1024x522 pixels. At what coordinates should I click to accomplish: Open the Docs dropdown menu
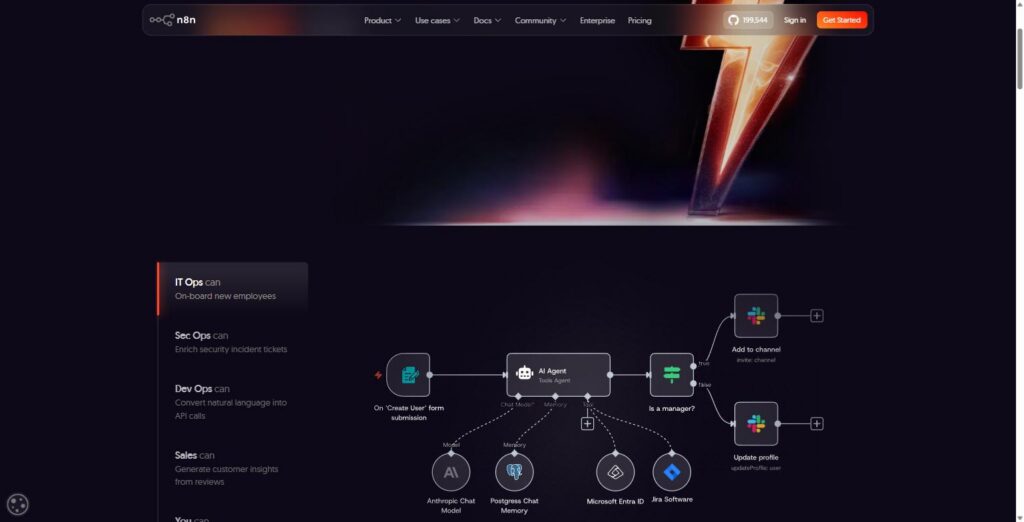(x=487, y=20)
